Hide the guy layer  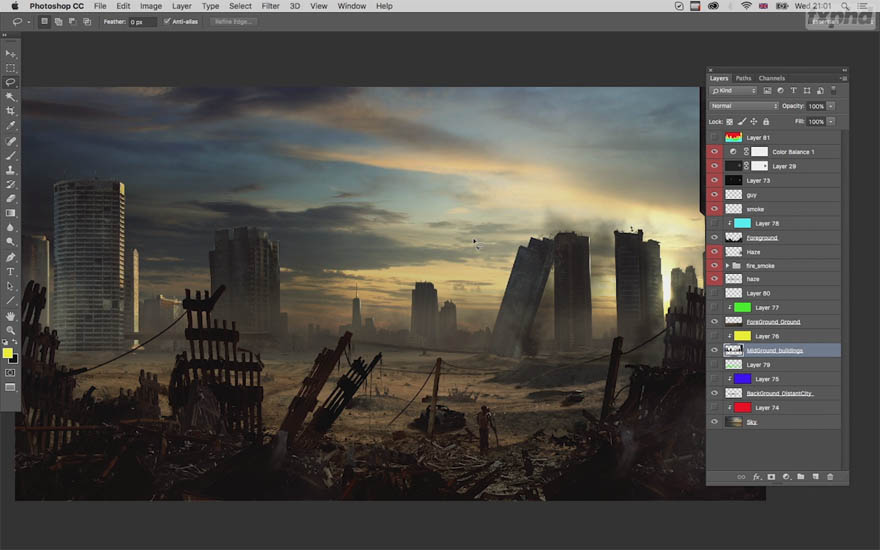coord(714,195)
